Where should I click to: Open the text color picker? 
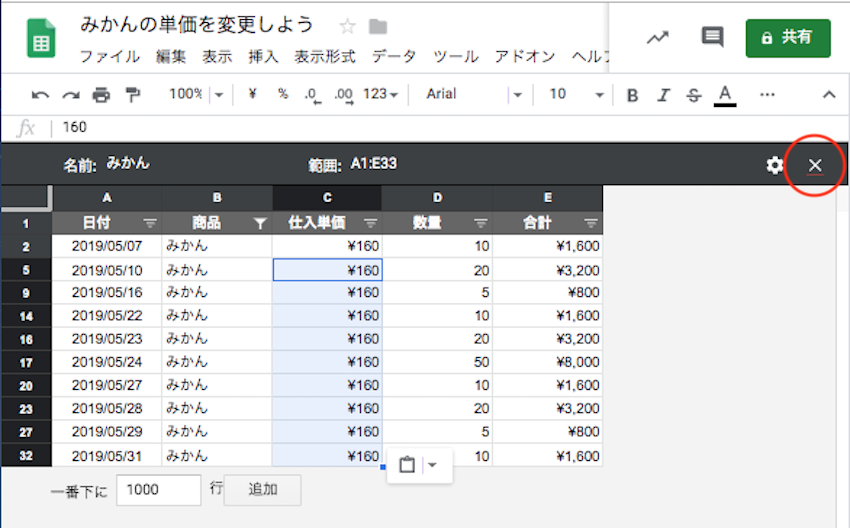point(726,95)
